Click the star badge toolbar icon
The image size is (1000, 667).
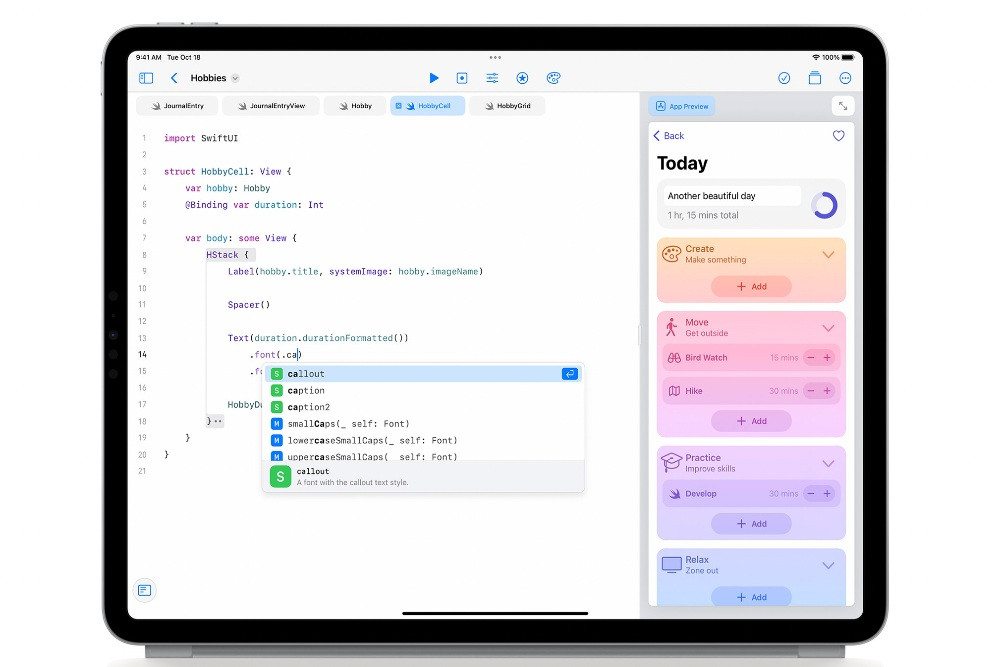522,78
